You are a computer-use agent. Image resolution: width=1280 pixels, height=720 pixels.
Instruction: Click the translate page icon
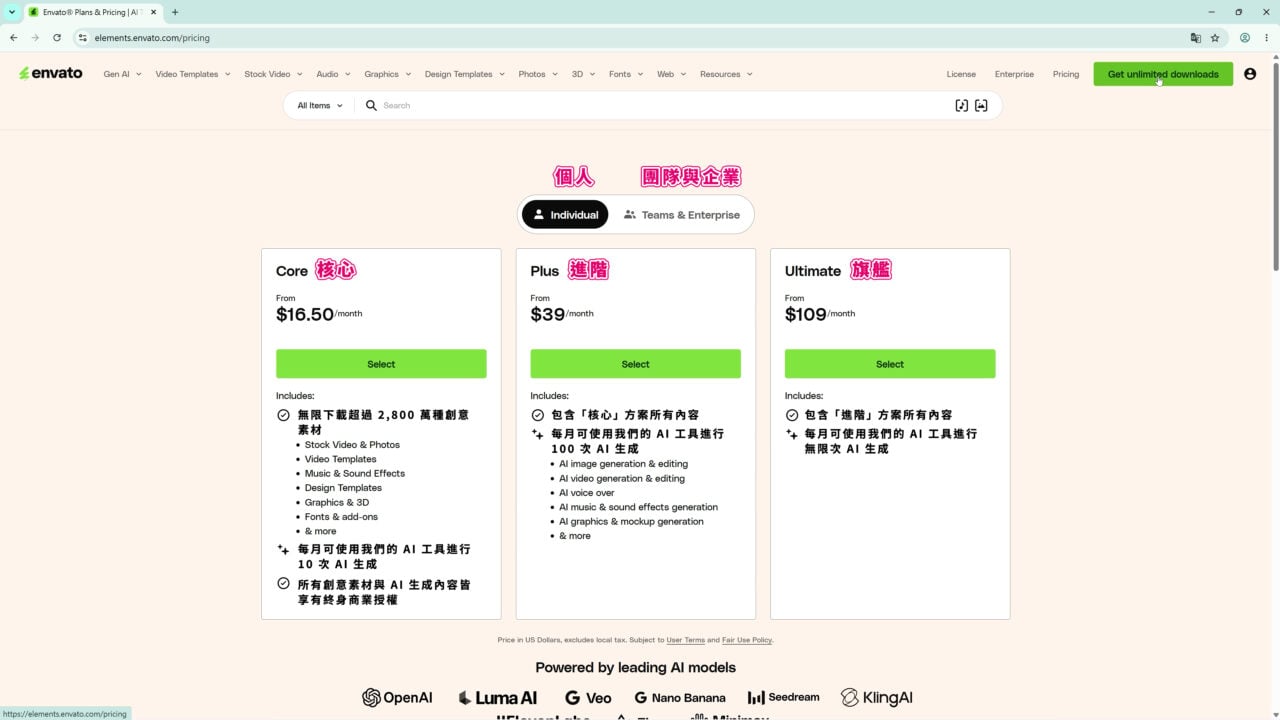click(x=1195, y=38)
